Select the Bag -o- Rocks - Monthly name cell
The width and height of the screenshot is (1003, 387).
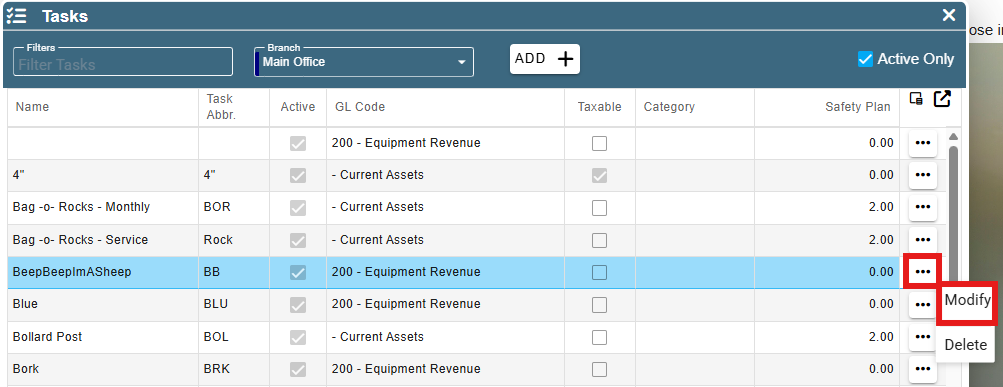coord(103,207)
